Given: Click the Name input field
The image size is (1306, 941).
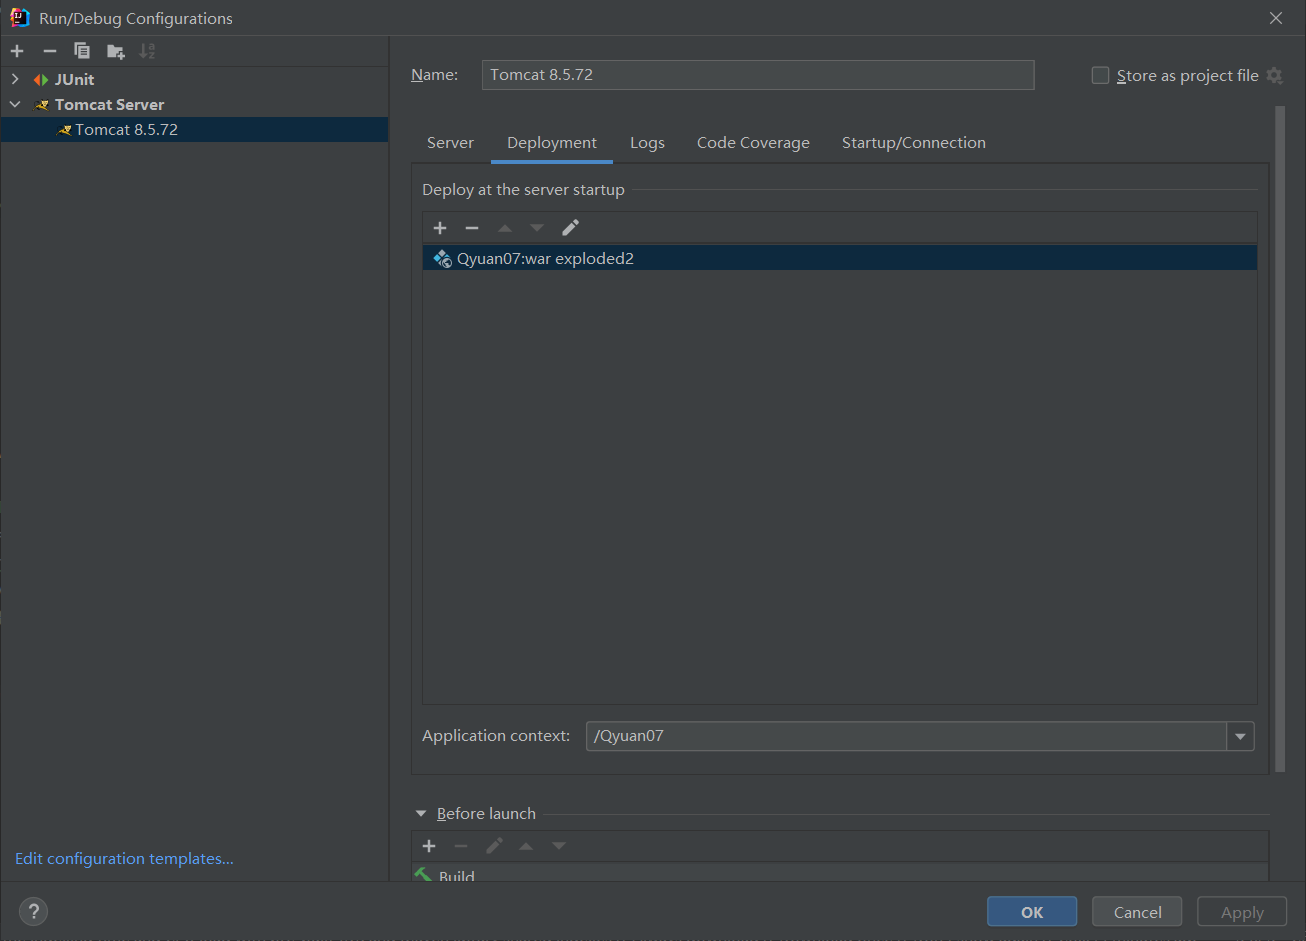Looking at the screenshot, I should 758,75.
